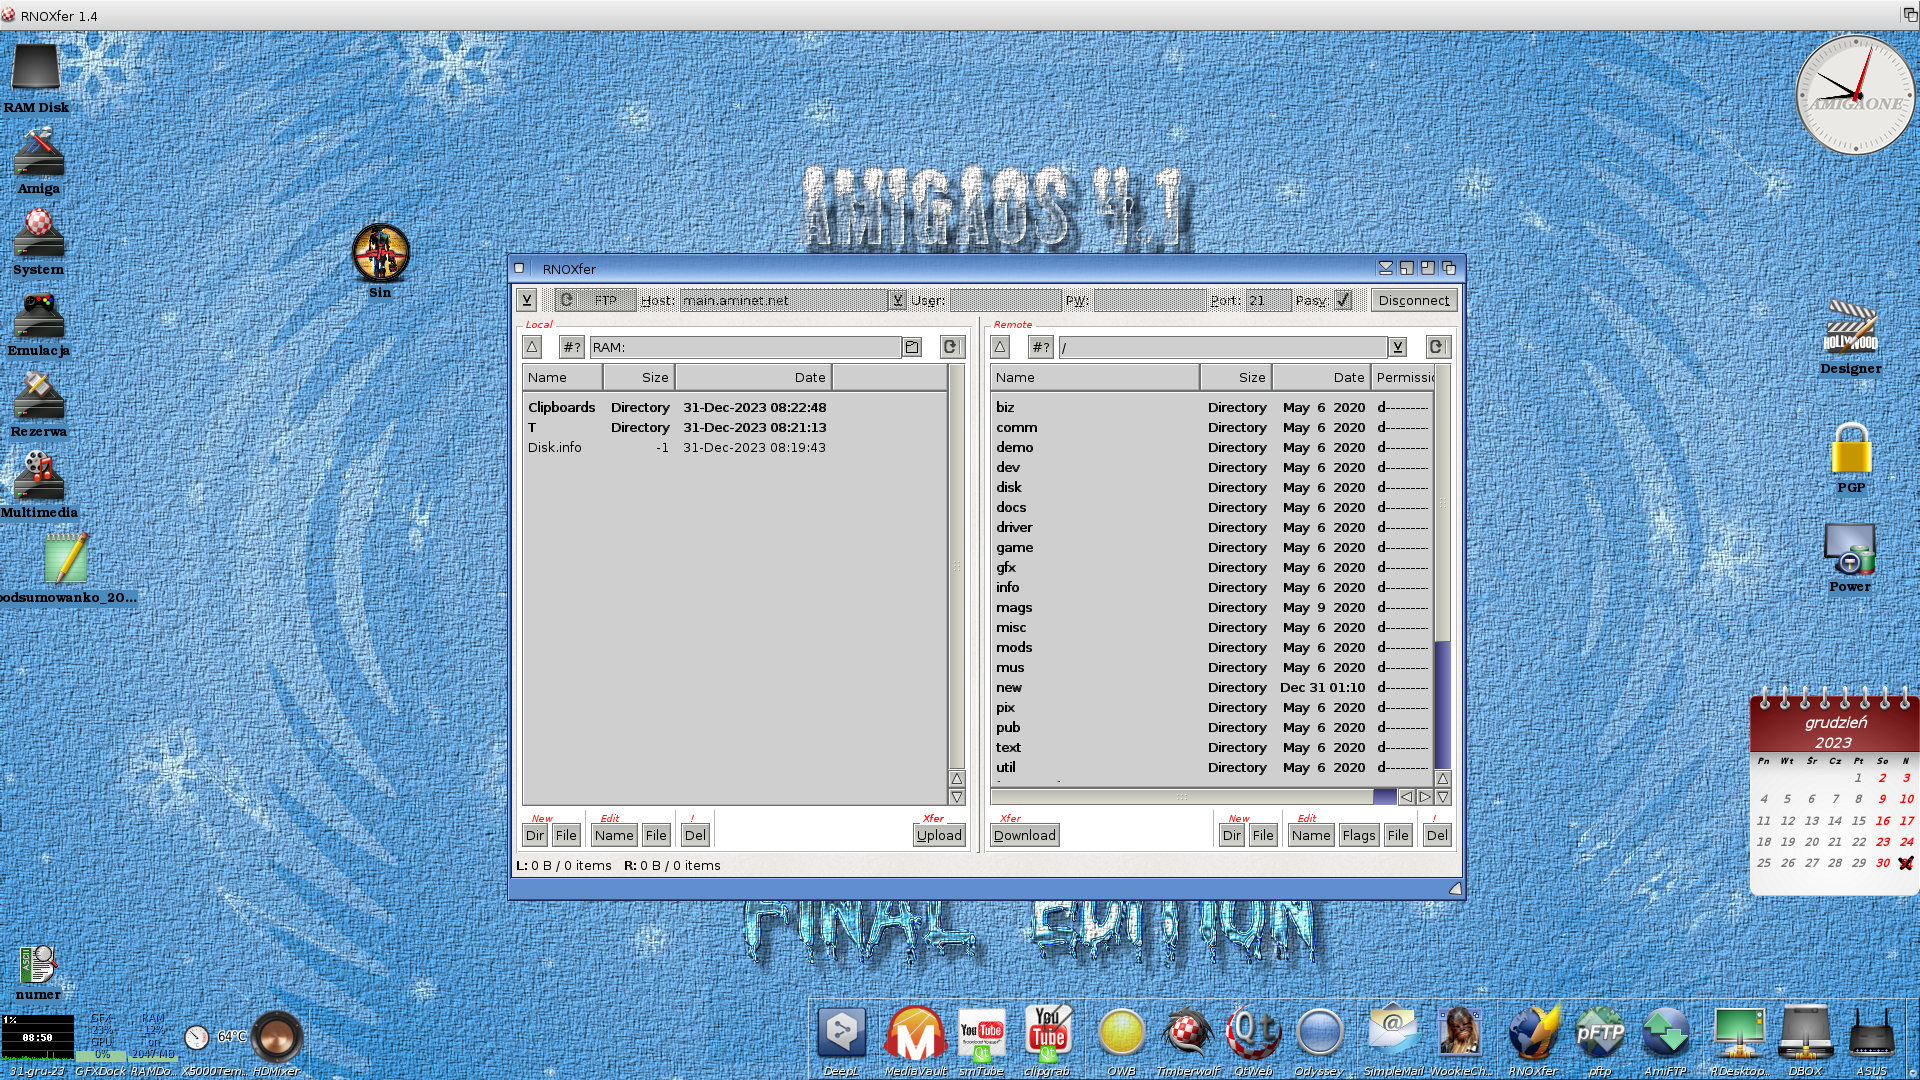Edit remote Flags button
The image size is (1920, 1080).
(x=1359, y=835)
